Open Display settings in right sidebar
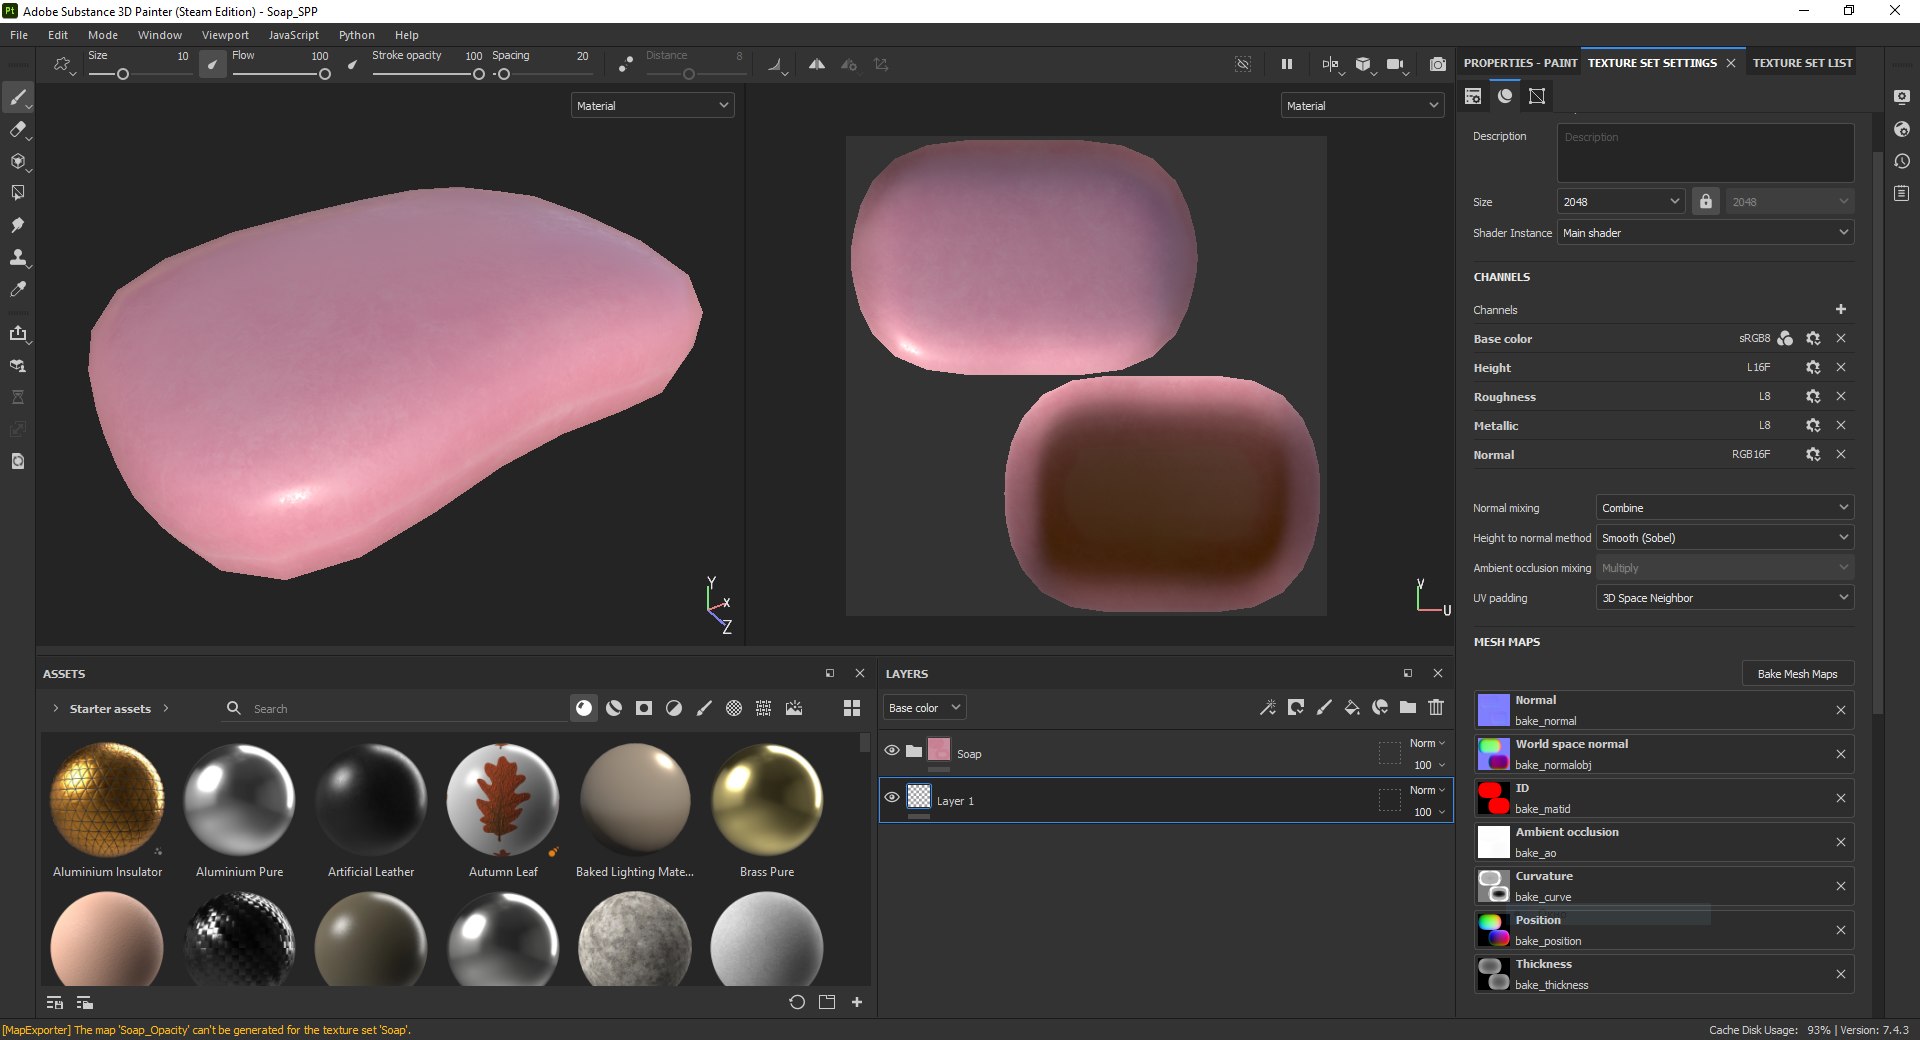Viewport: 1920px width, 1040px height. pyautogui.click(x=1901, y=97)
